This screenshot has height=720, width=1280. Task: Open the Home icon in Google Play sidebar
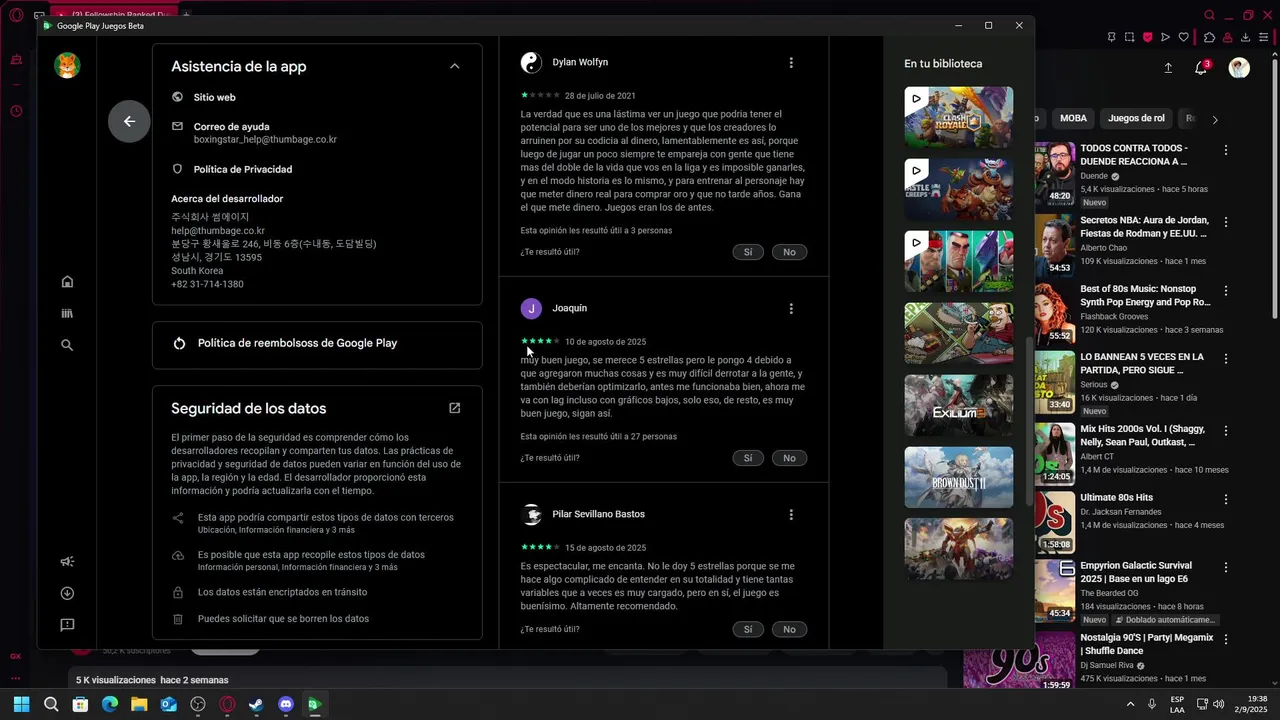pyautogui.click(x=67, y=282)
